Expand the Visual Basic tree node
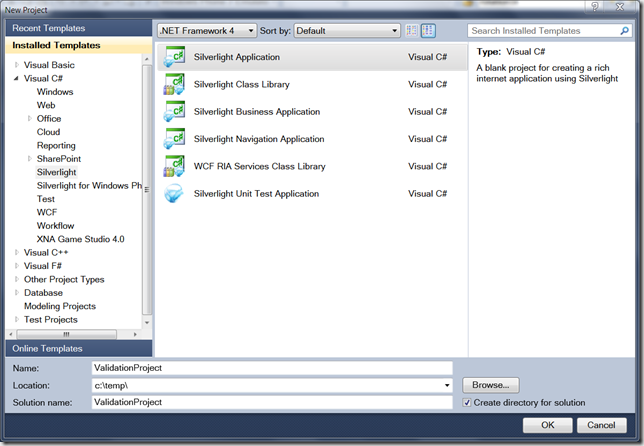Screen dimensions: 644x446 point(16,65)
